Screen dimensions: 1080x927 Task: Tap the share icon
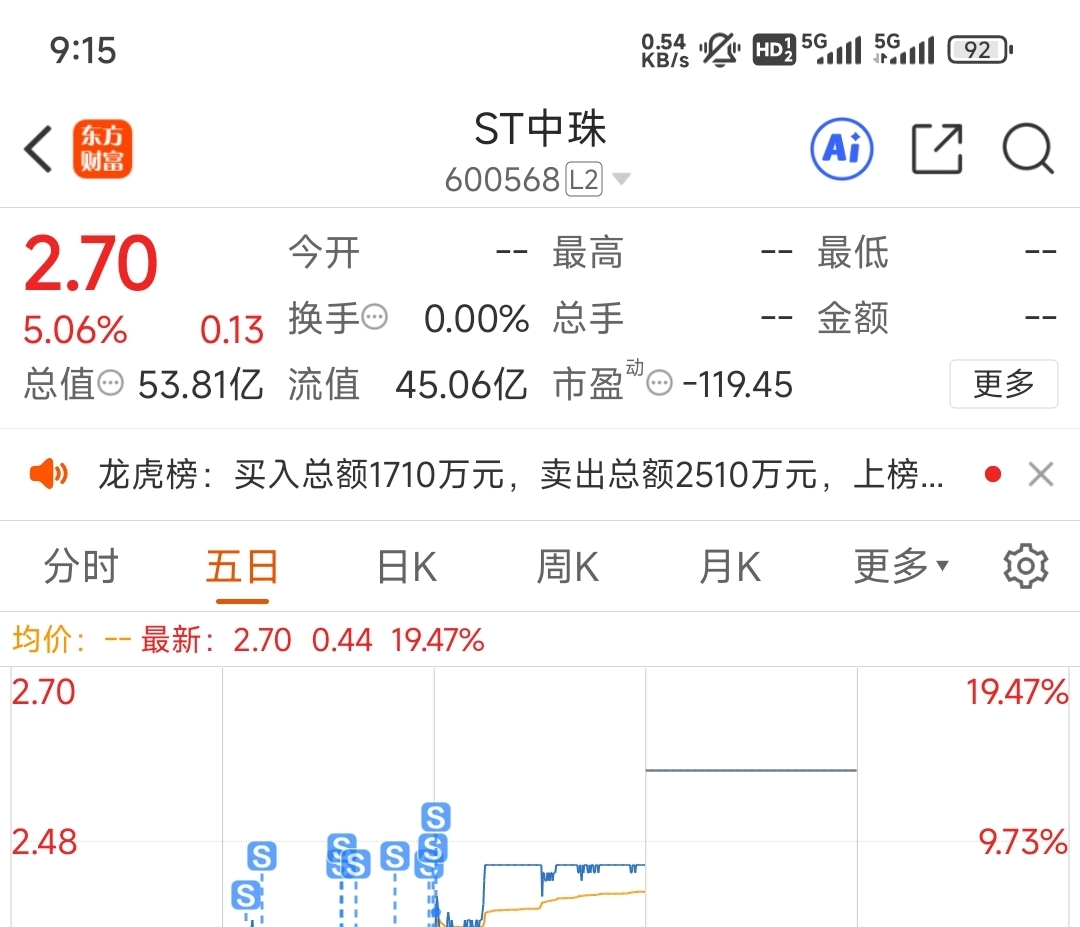937,149
